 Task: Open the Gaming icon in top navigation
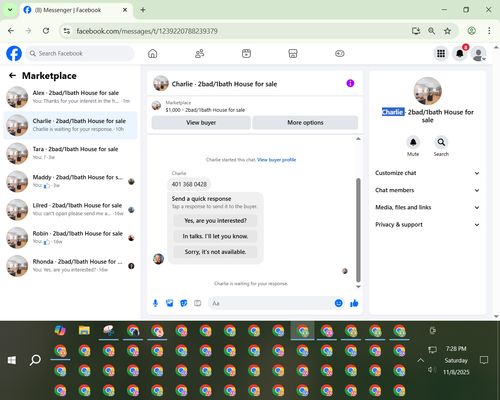tap(340, 53)
